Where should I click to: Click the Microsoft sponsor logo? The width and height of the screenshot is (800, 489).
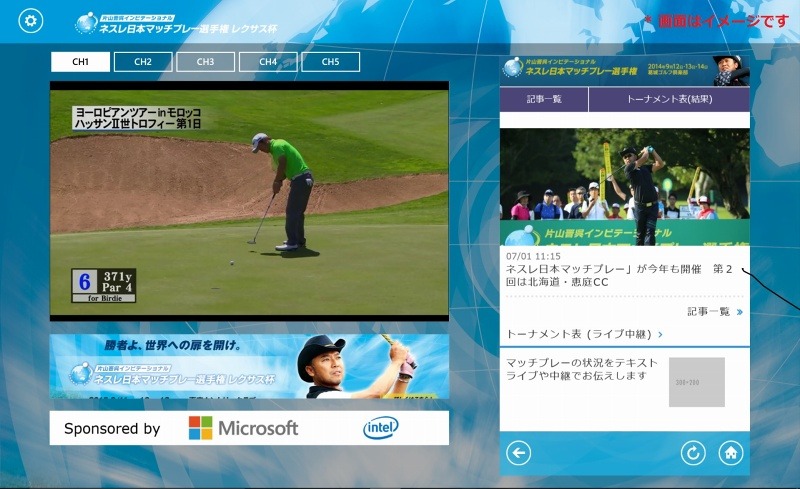(243, 428)
